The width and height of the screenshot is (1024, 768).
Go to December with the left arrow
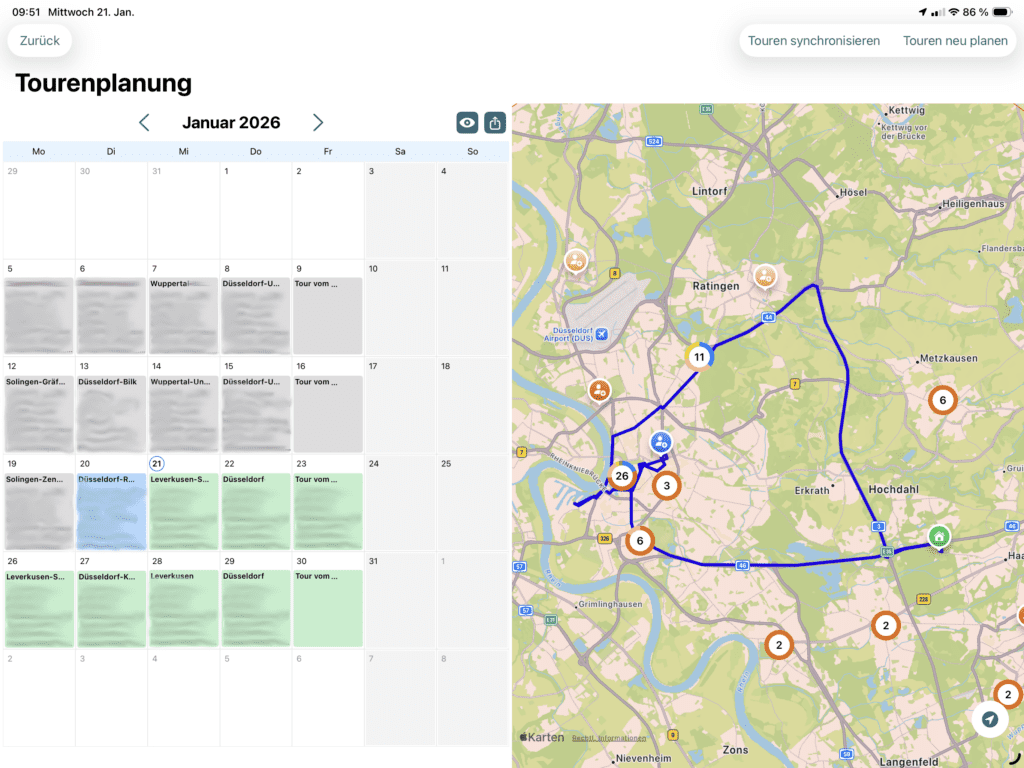144,122
